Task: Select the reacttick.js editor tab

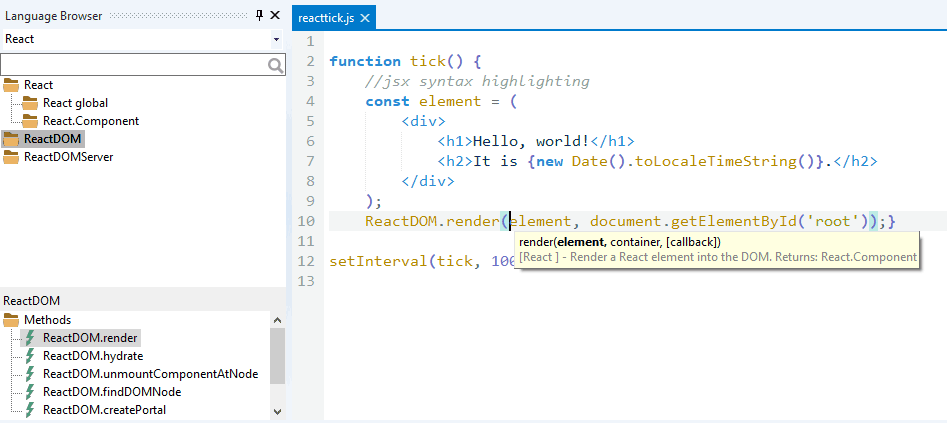Action: point(325,19)
